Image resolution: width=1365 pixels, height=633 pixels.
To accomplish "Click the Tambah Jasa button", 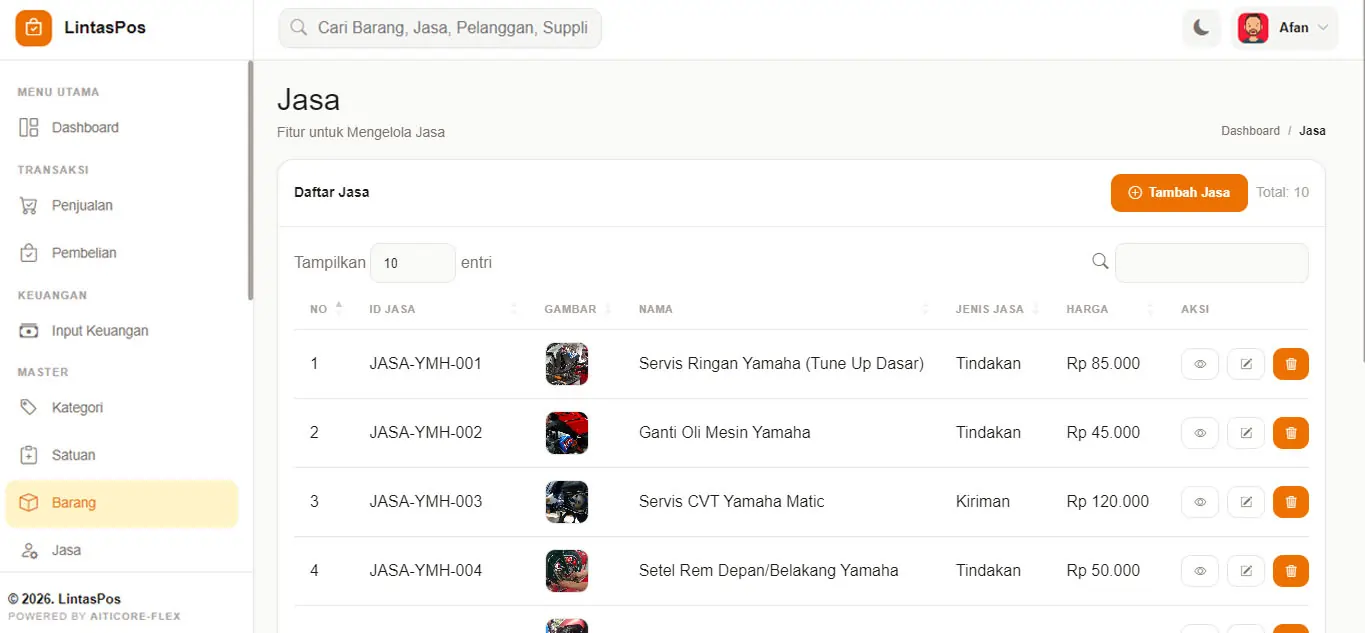I will click(x=1178, y=193).
